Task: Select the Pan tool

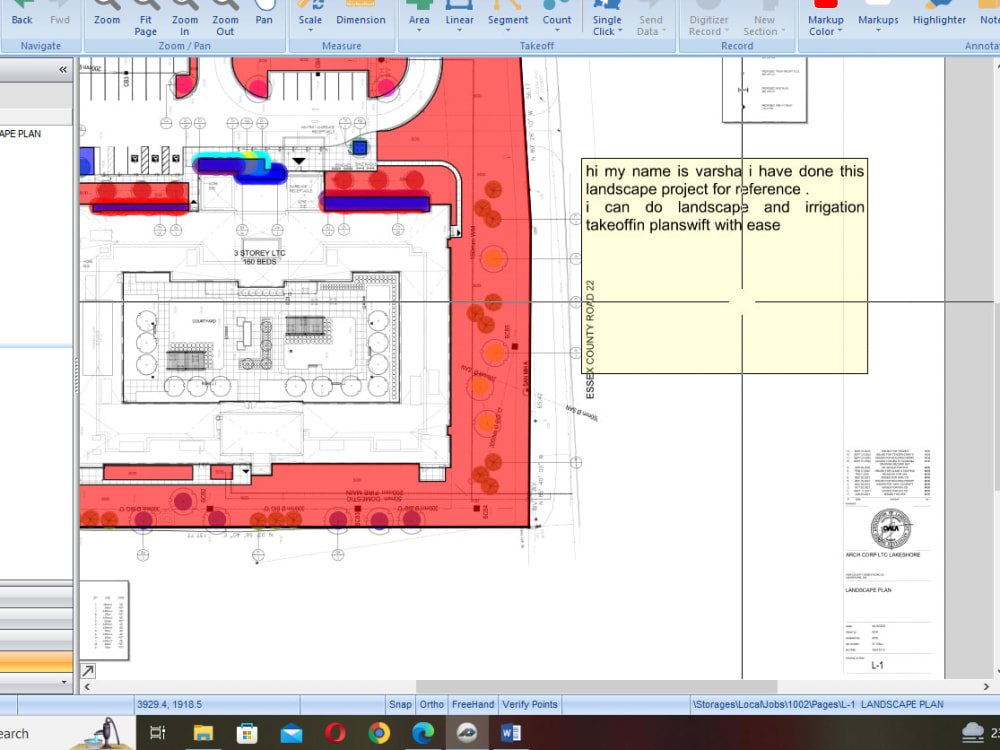Action: pos(264,17)
